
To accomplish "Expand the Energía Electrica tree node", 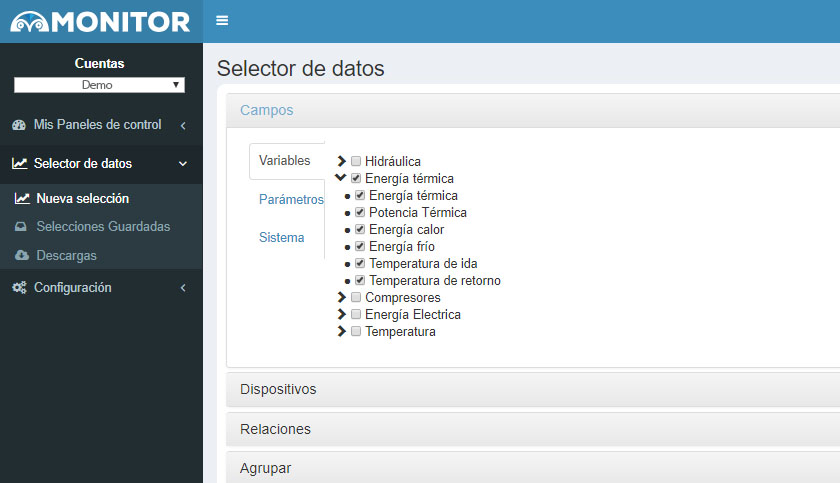I will 341,314.
